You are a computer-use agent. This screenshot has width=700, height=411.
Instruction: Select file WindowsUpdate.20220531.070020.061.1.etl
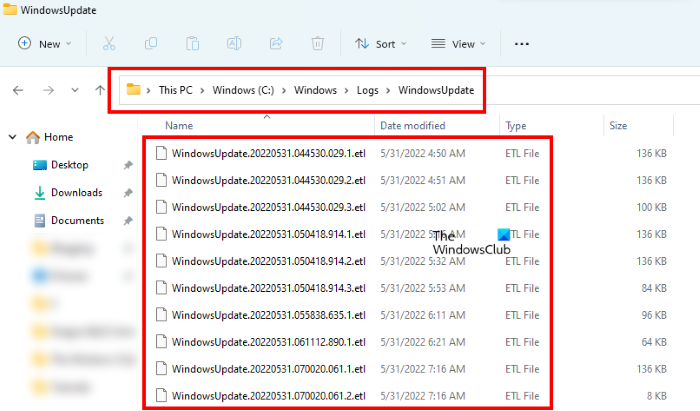point(269,369)
